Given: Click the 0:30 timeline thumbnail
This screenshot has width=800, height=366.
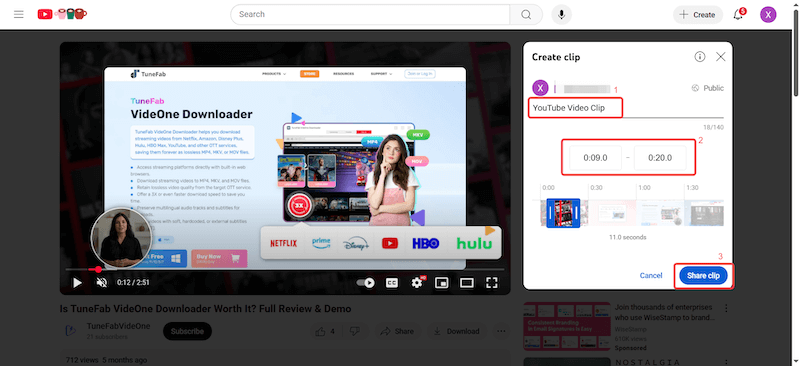Looking at the screenshot, I should click(x=613, y=212).
